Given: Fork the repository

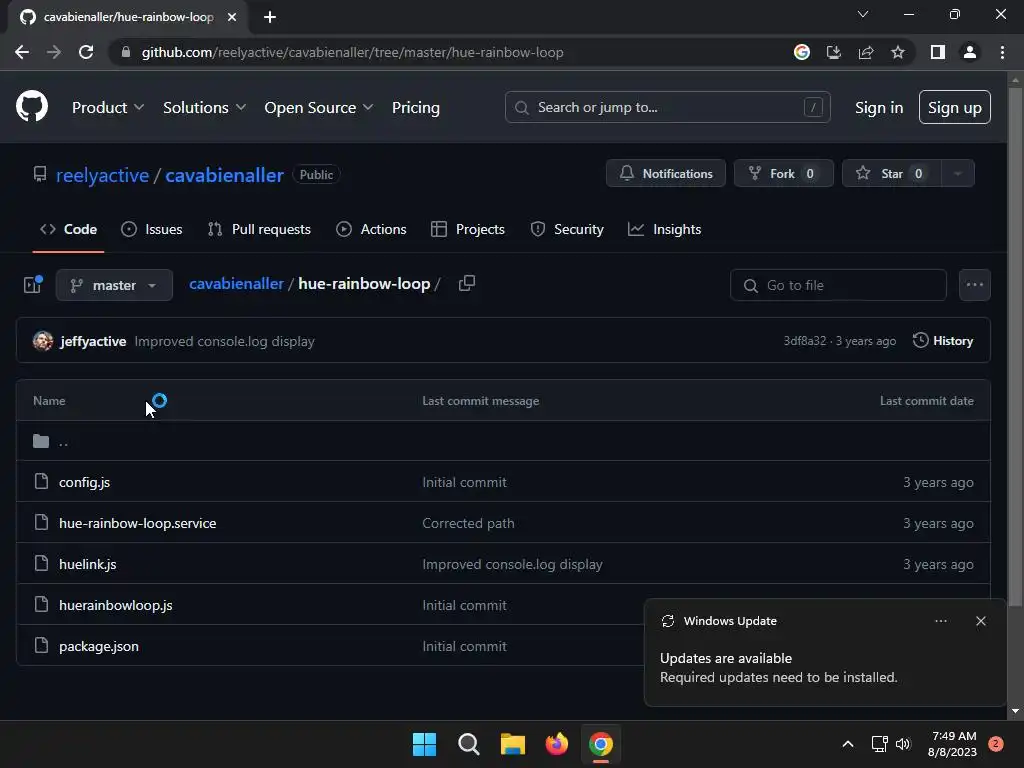Looking at the screenshot, I should (784, 173).
